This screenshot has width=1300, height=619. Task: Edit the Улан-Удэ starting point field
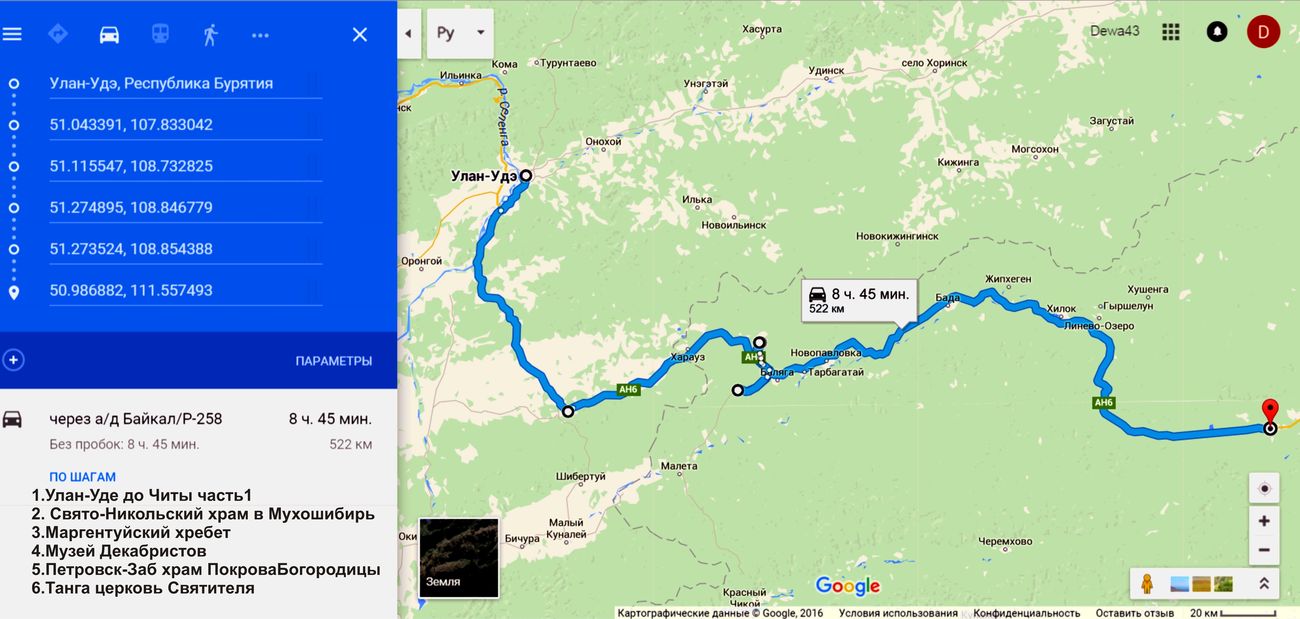[x=185, y=83]
